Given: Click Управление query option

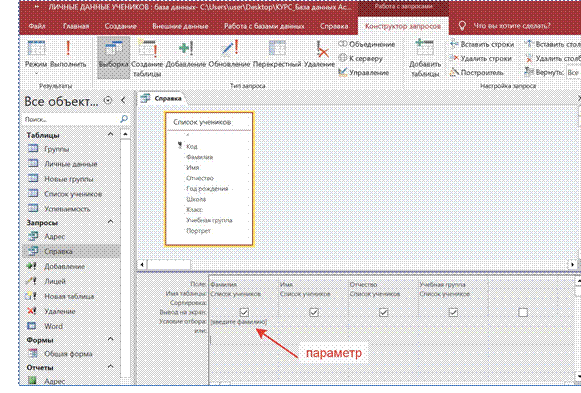Looking at the screenshot, I should [x=364, y=72].
